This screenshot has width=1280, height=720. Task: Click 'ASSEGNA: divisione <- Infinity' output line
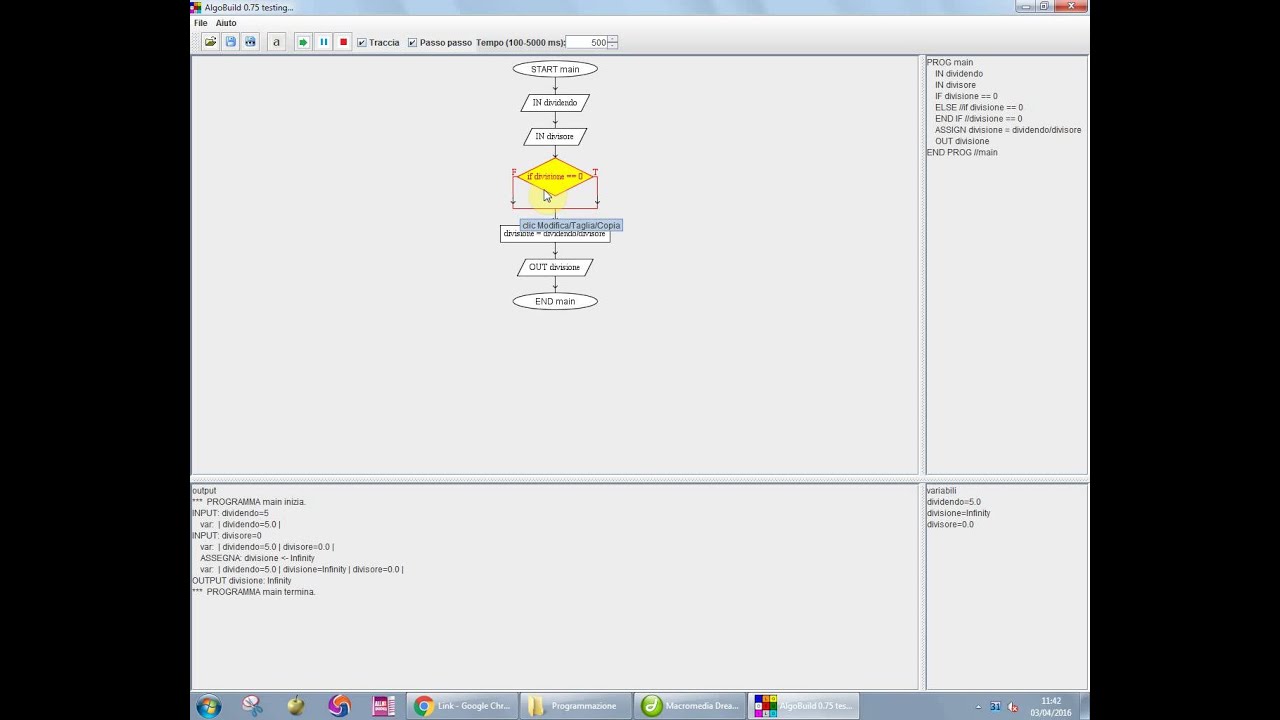pyautogui.click(x=257, y=558)
